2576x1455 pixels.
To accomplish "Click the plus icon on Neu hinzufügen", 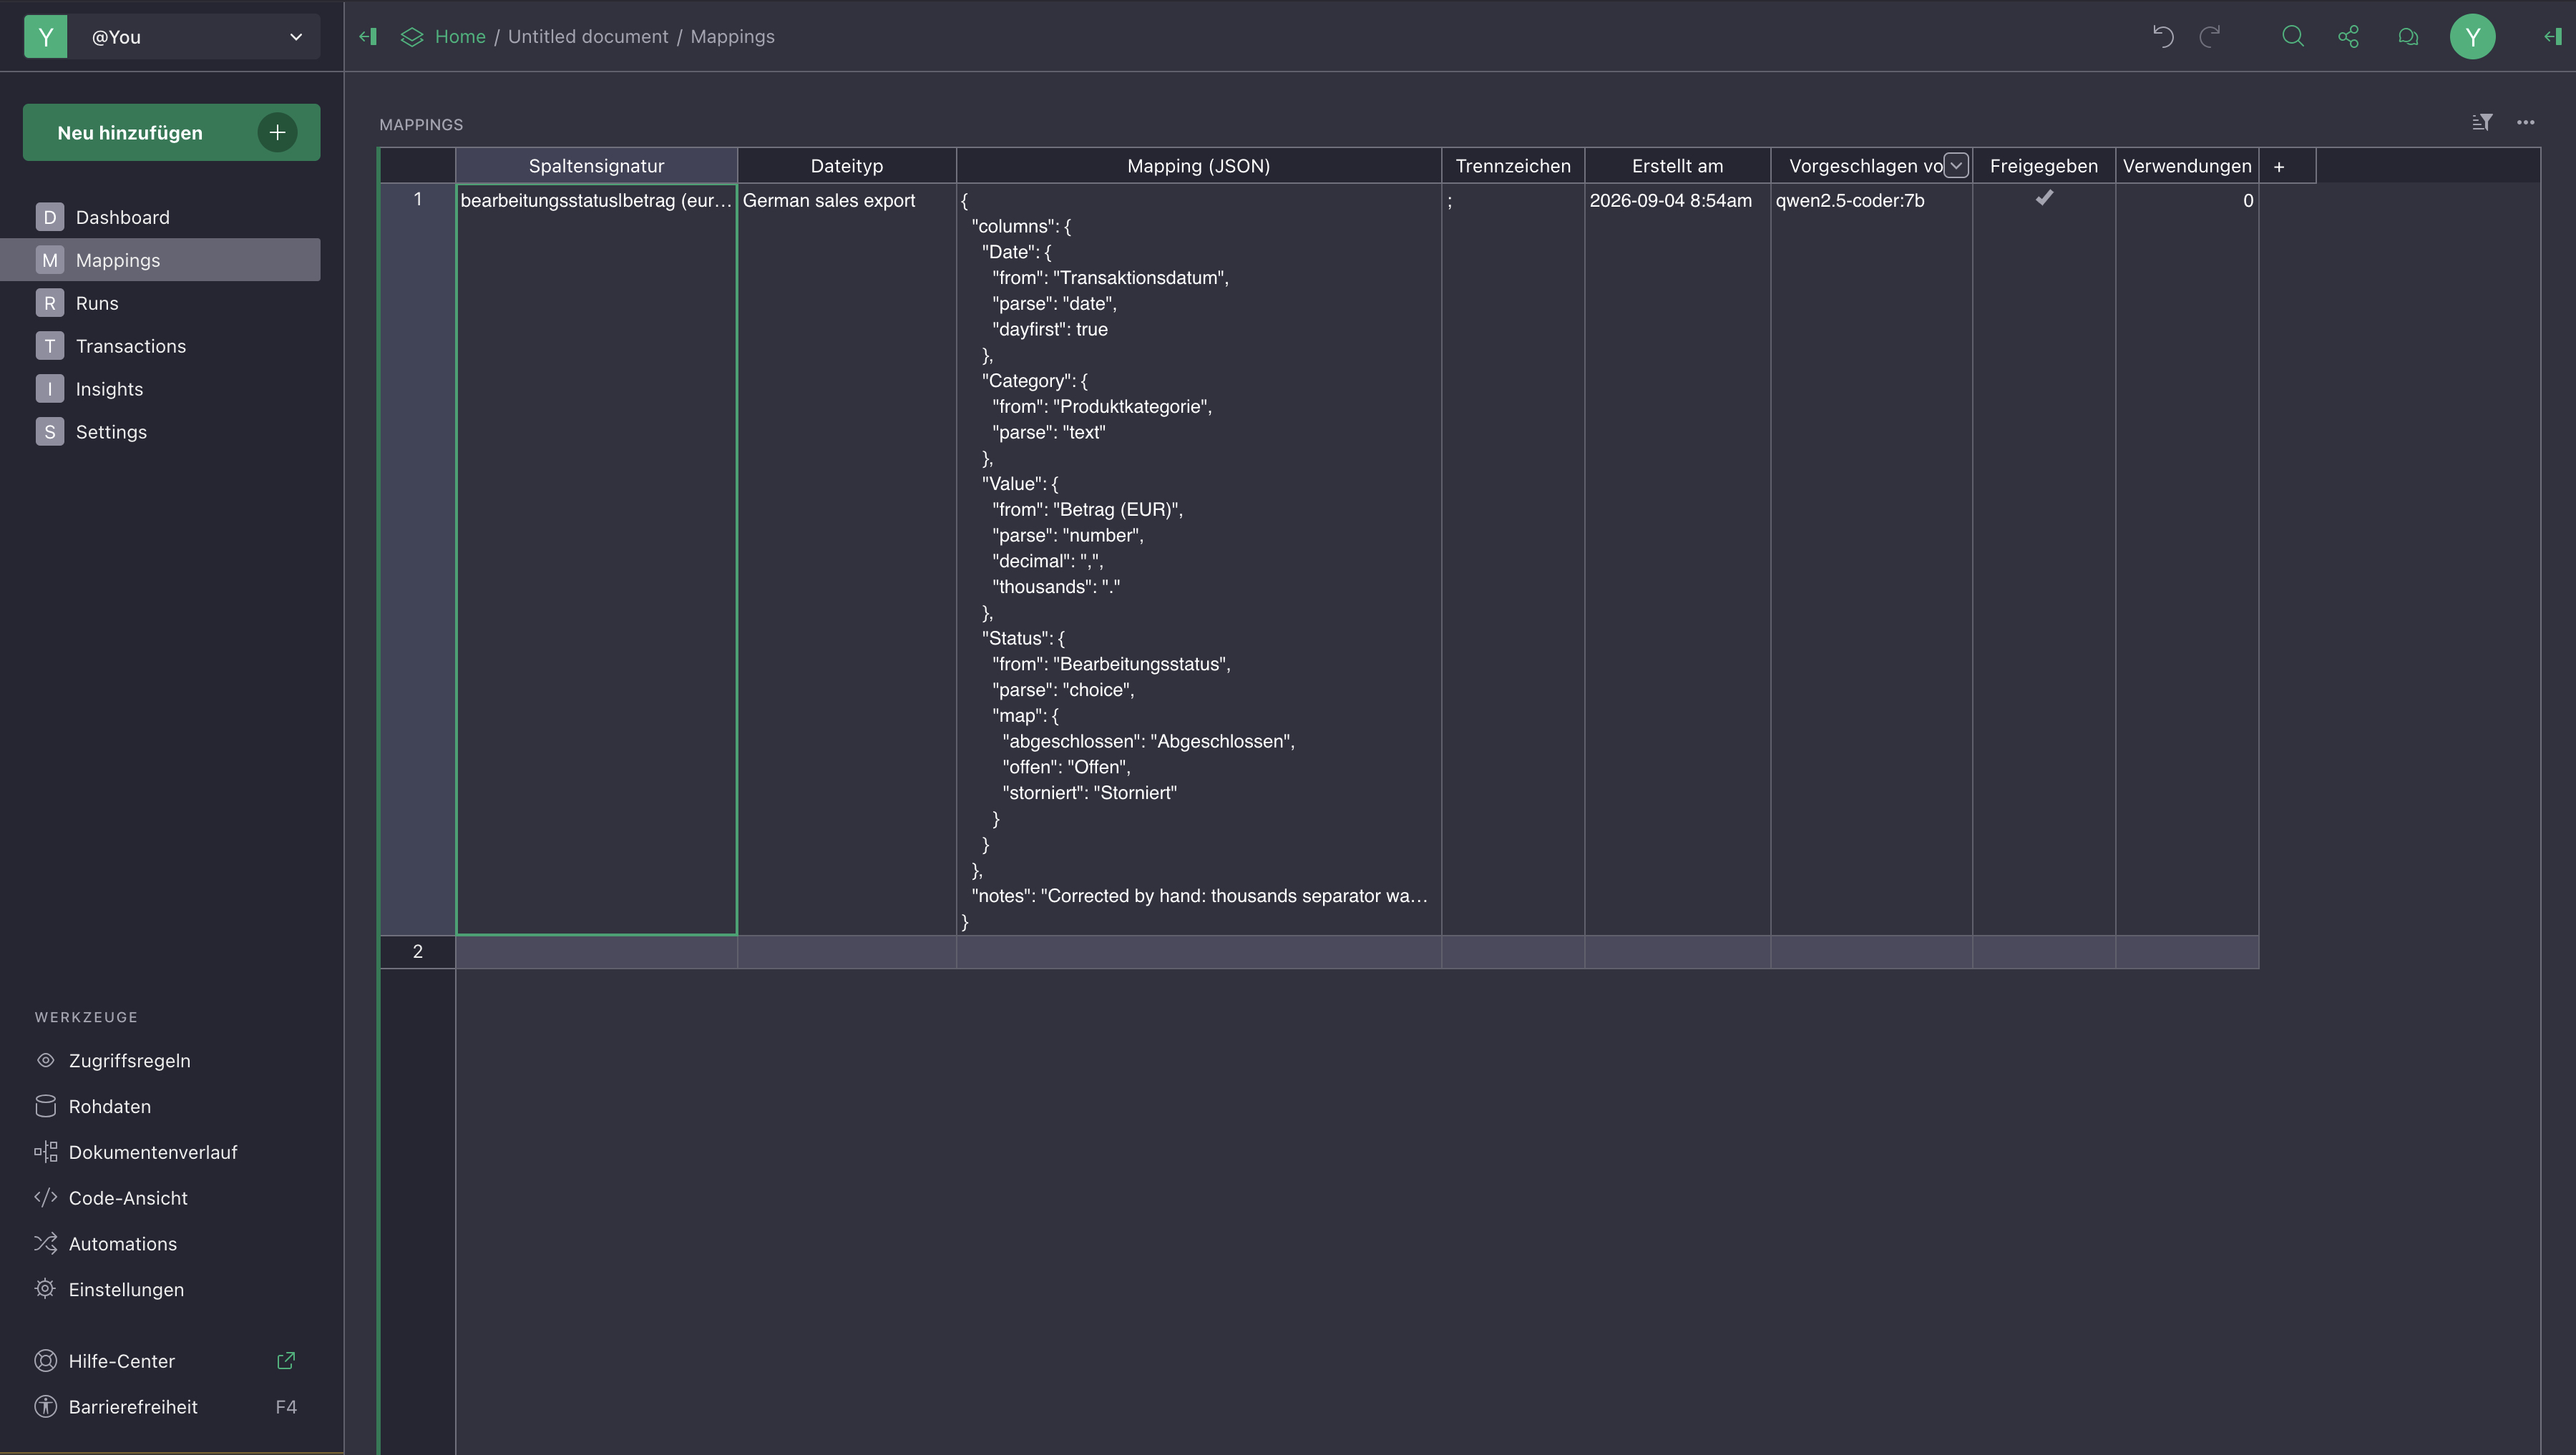I will pos(277,132).
